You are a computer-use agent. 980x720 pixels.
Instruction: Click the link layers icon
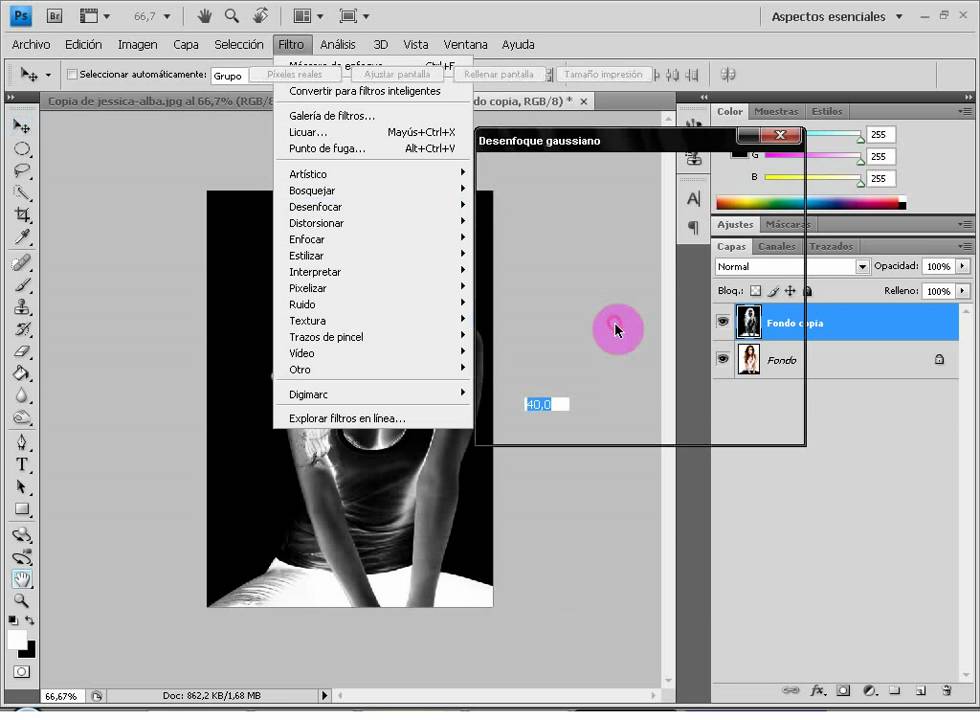[x=791, y=691]
